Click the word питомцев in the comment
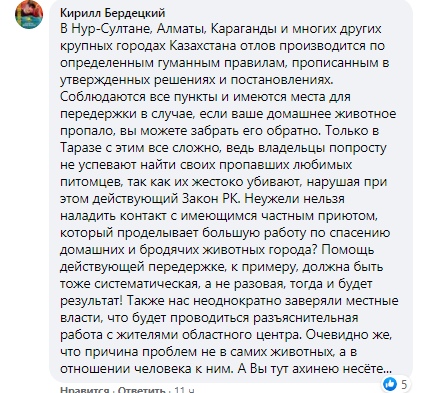438x393 pixels. click(87, 182)
